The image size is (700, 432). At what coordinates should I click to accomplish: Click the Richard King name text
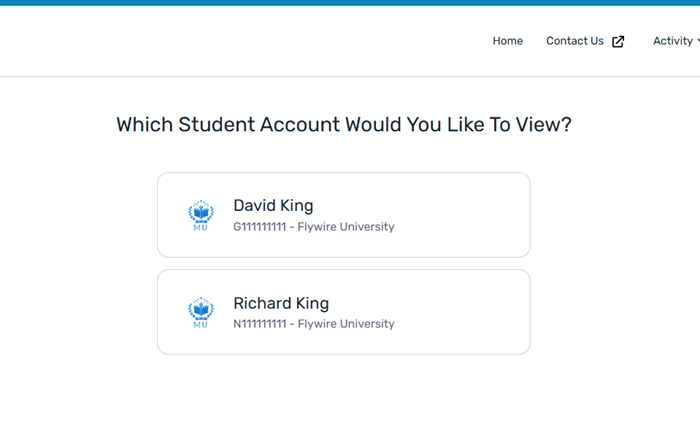point(281,303)
